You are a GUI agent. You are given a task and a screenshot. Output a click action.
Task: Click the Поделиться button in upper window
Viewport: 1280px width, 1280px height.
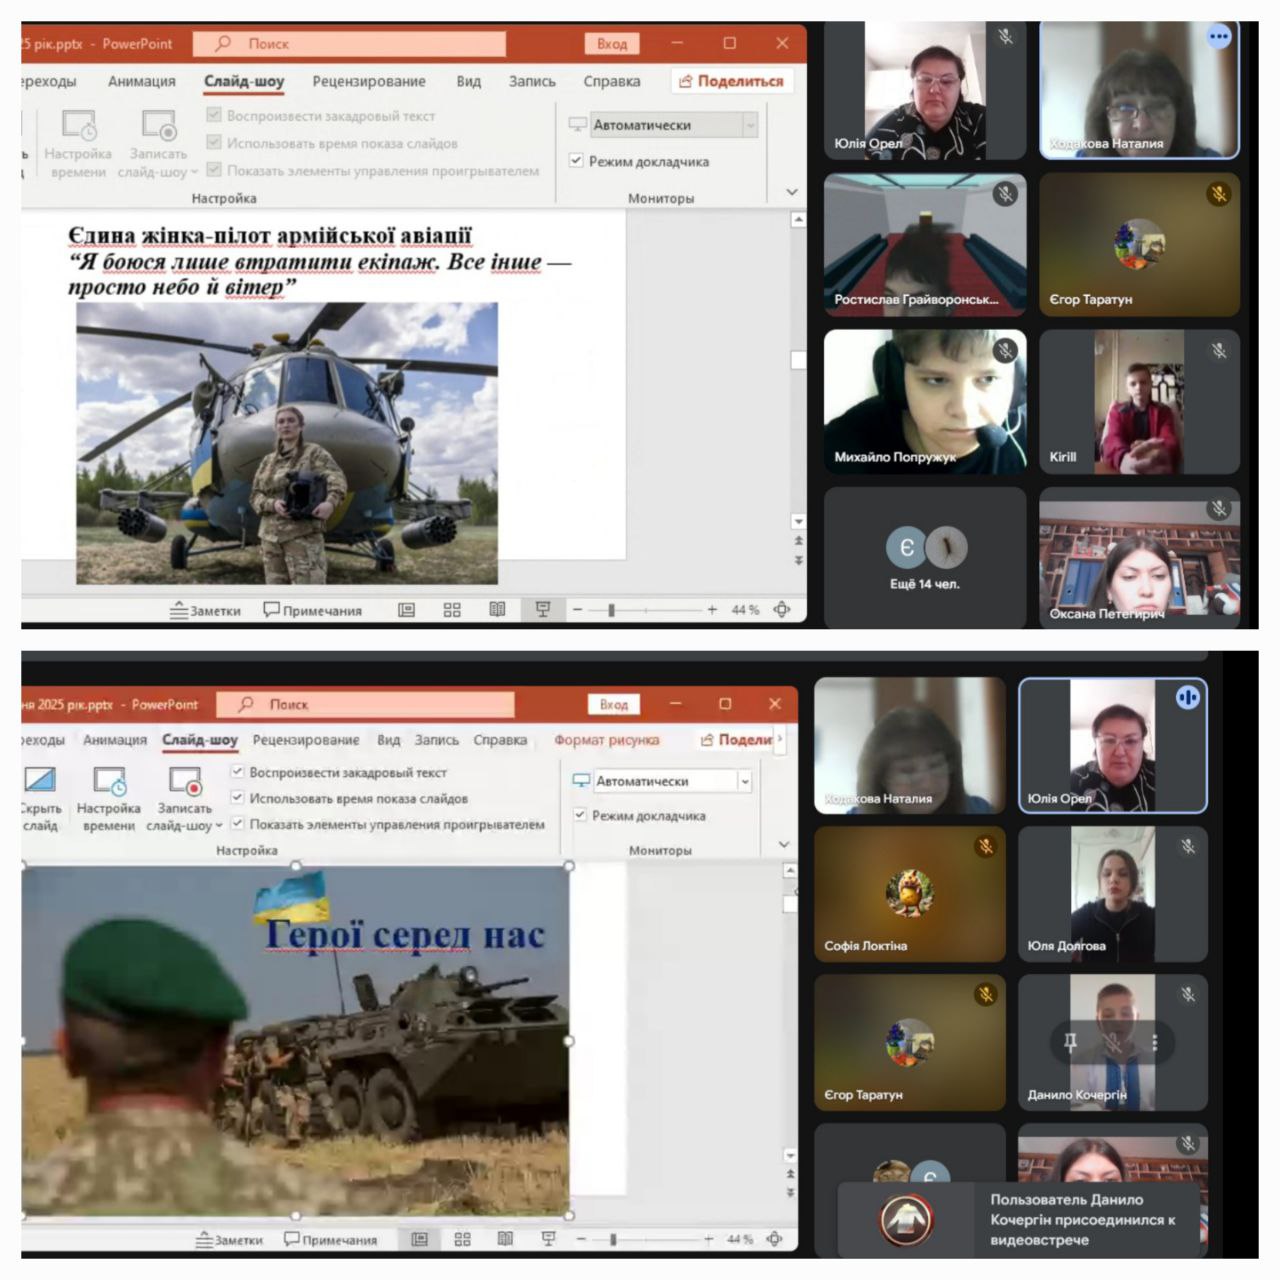731,81
